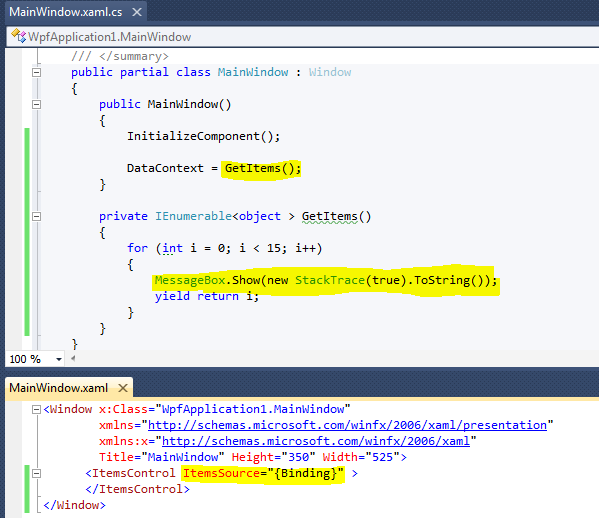Click the highlighted GetItems() call
599x518 pixels.
[x=262, y=168]
